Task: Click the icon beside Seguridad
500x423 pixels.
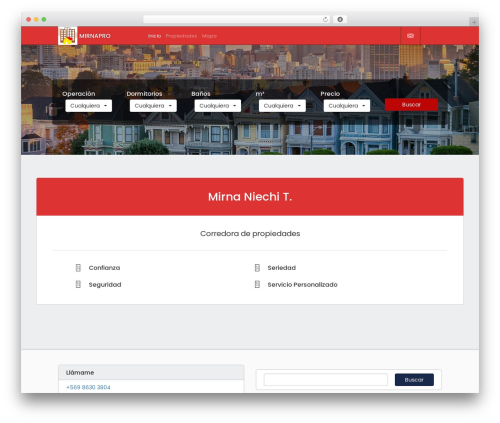Action: tap(78, 284)
